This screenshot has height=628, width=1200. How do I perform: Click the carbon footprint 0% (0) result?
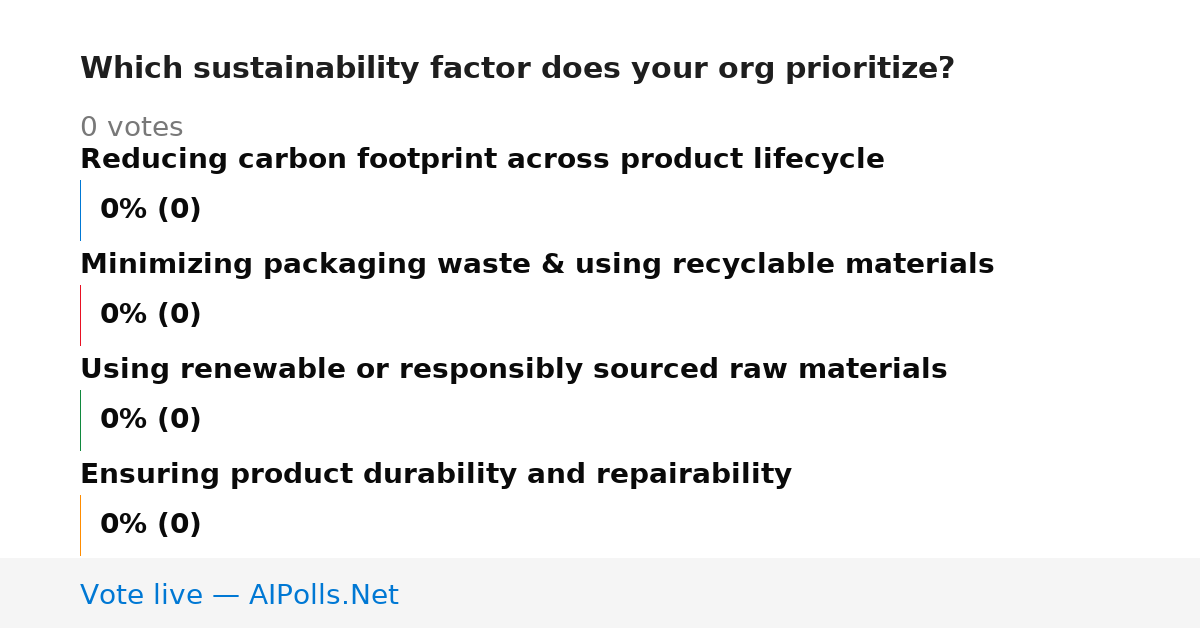(150, 210)
